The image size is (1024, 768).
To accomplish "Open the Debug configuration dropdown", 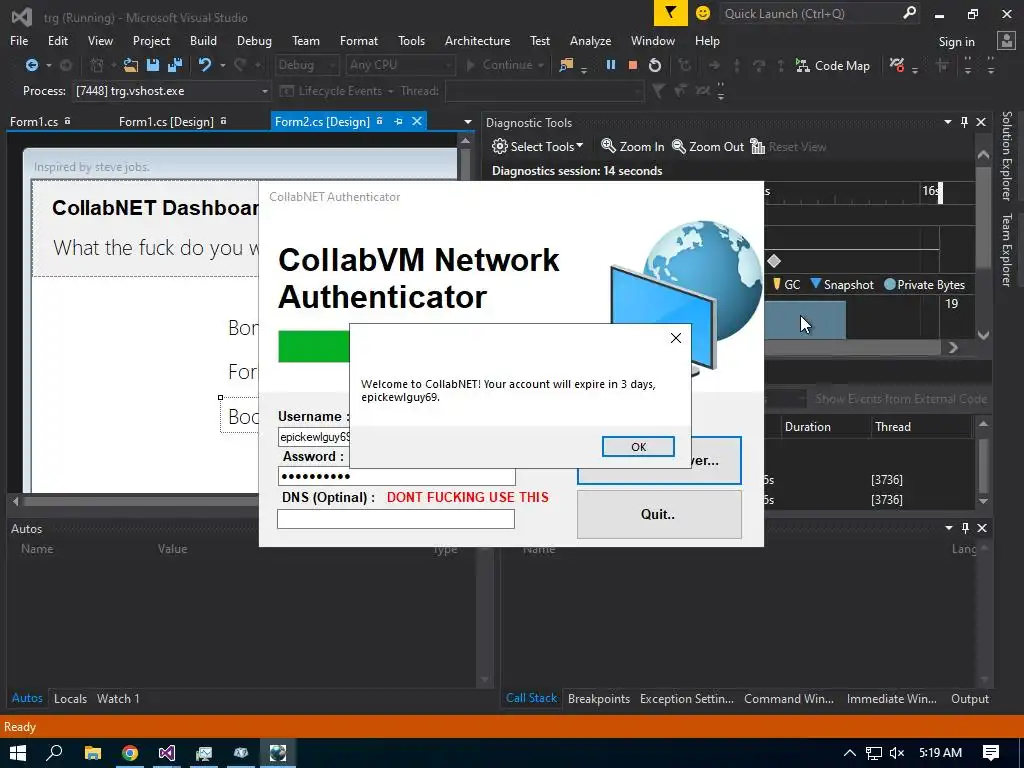I will [307, 65].
